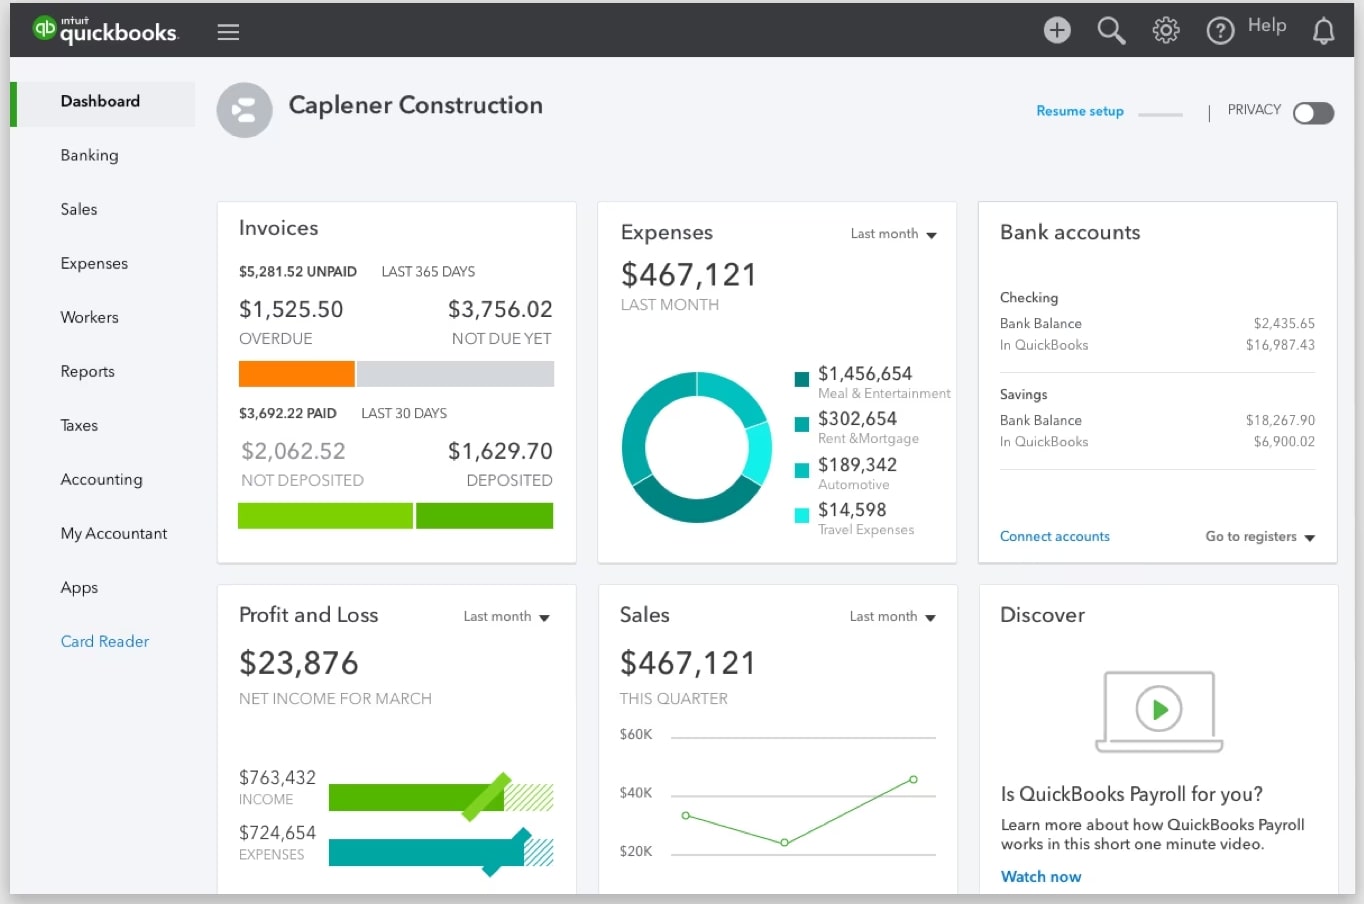Click the Resume setup progress bar
1364x904 pixels.
1160,113
